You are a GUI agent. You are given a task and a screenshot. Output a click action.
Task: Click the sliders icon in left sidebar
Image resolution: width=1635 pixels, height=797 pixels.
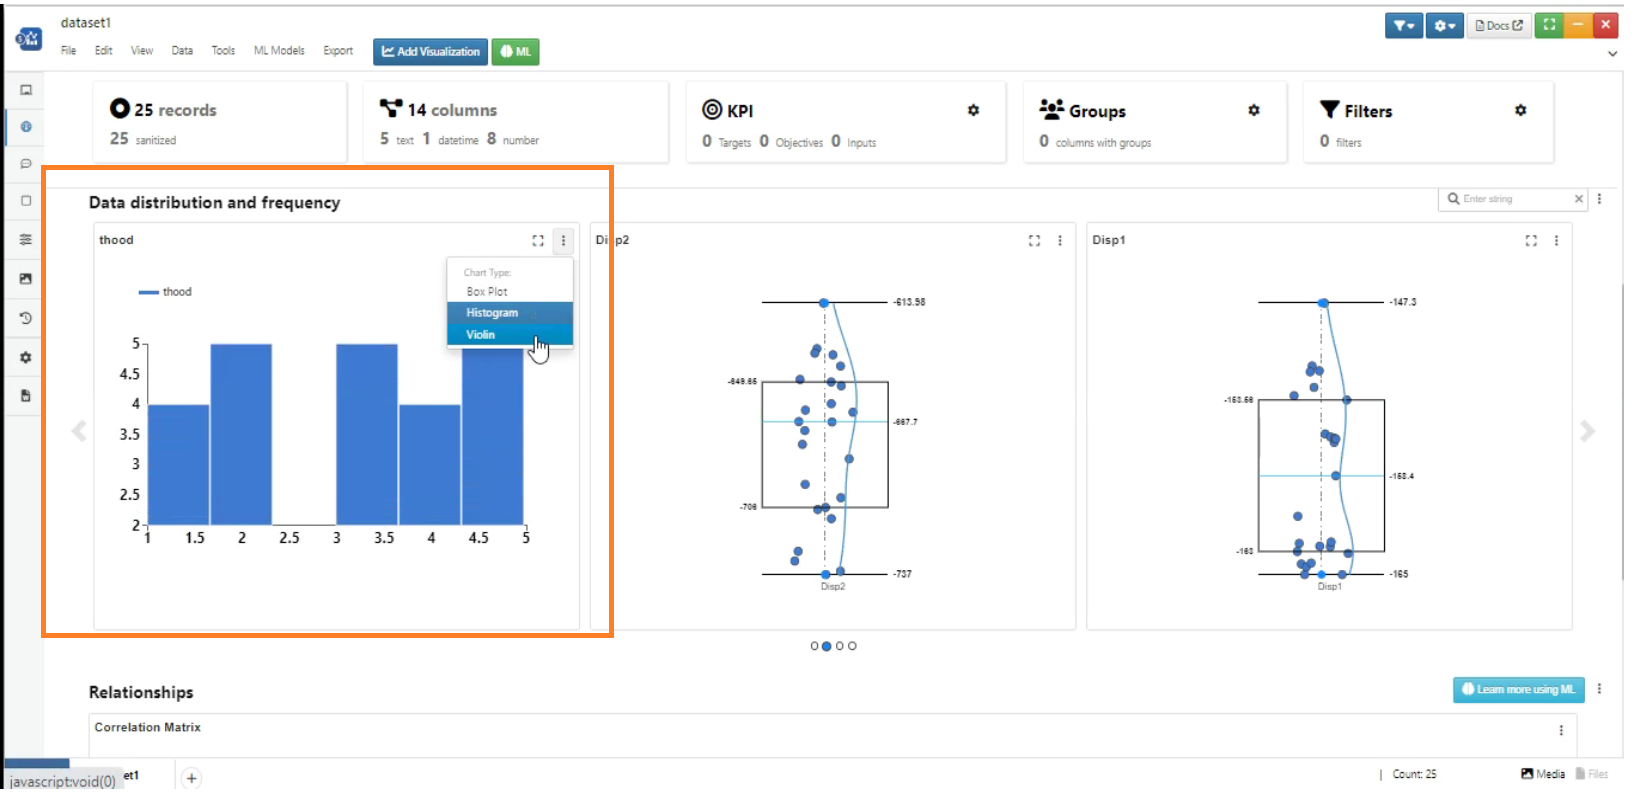pos(26,240)
